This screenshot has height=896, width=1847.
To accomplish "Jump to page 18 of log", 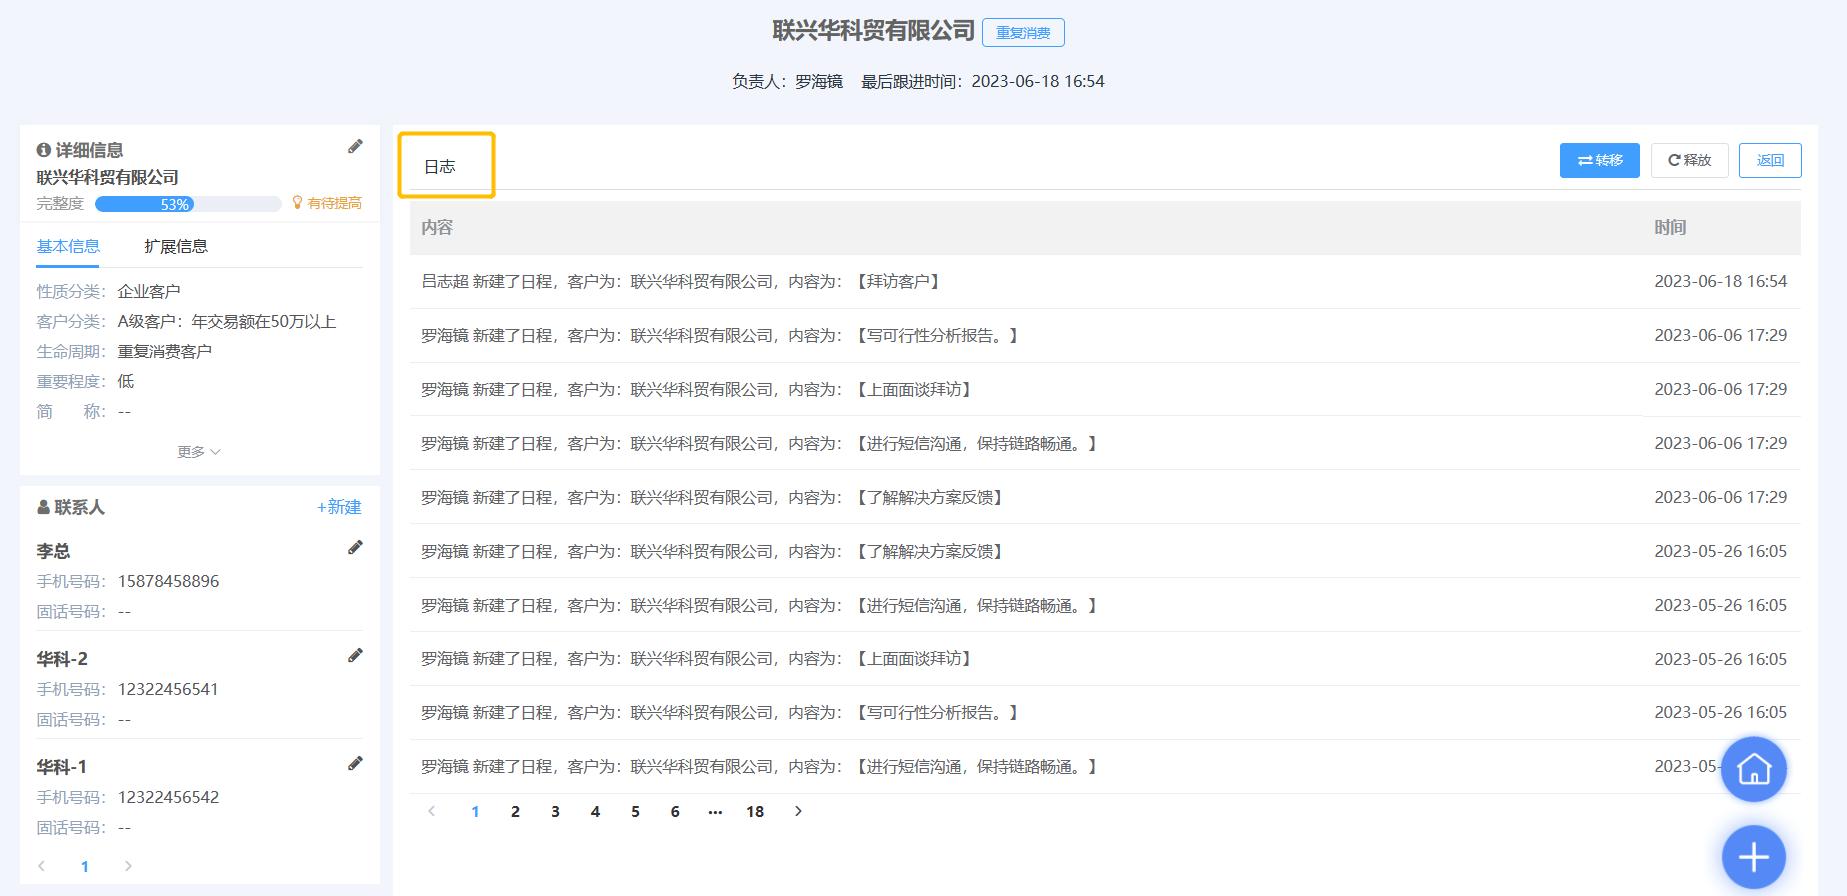I will coord(755,811).
